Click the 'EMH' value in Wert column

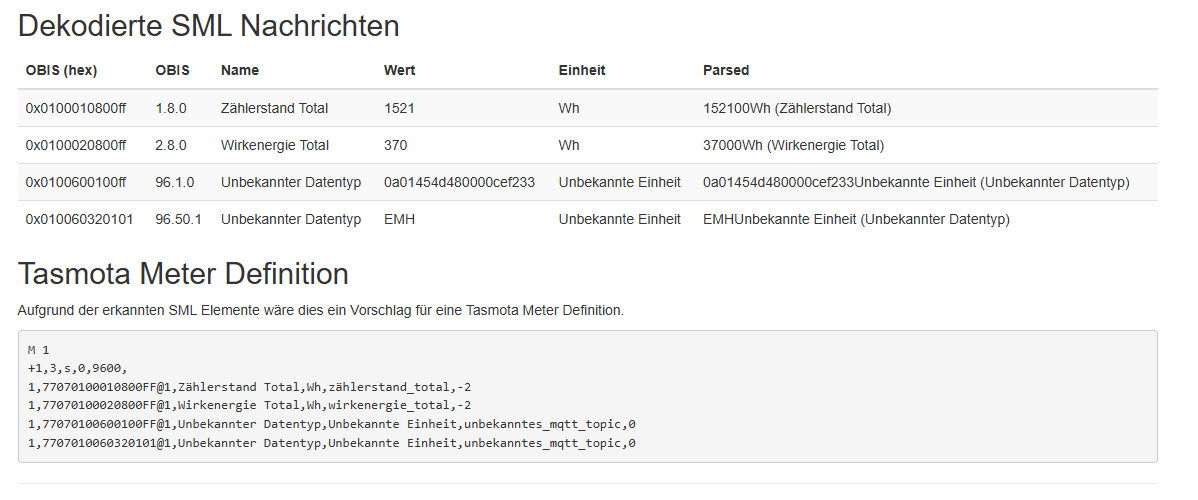pos(399,219)
